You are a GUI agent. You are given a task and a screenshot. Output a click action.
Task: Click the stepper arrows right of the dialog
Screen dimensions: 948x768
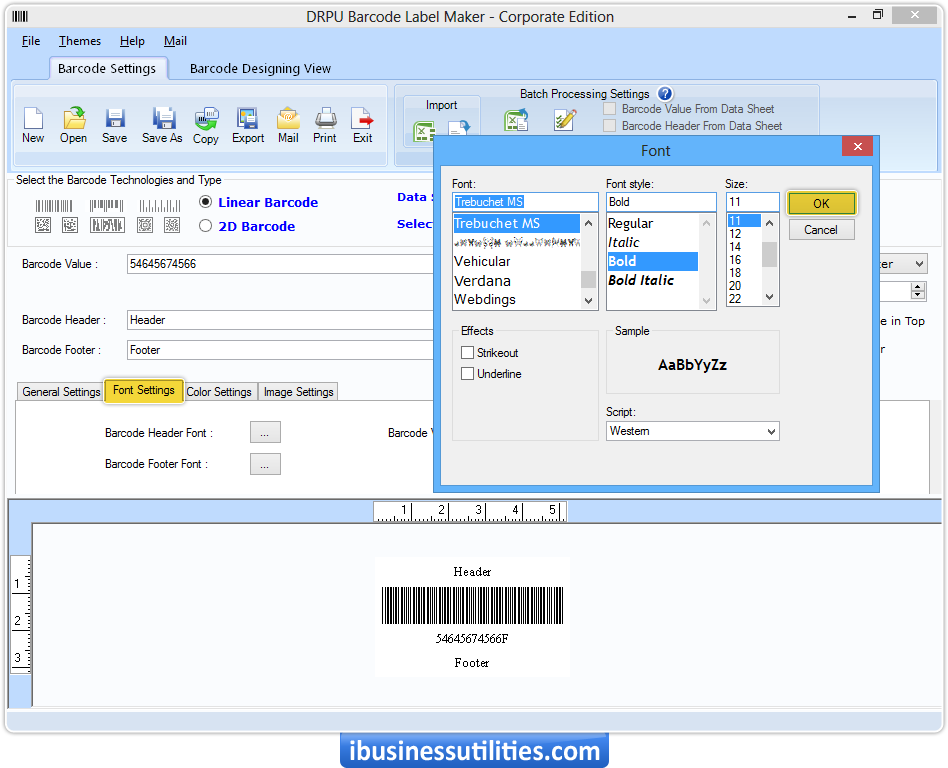click(918, 291)
